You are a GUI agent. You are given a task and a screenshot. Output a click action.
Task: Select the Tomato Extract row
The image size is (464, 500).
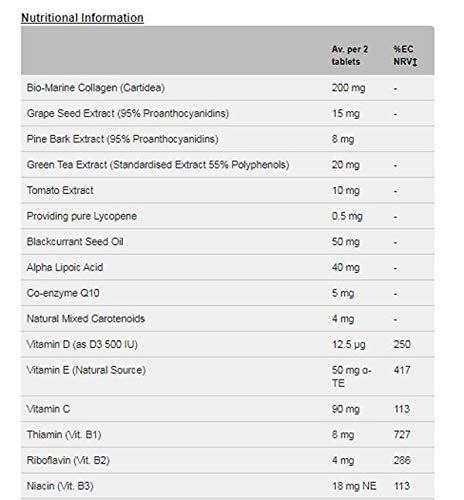pos(228,190)
